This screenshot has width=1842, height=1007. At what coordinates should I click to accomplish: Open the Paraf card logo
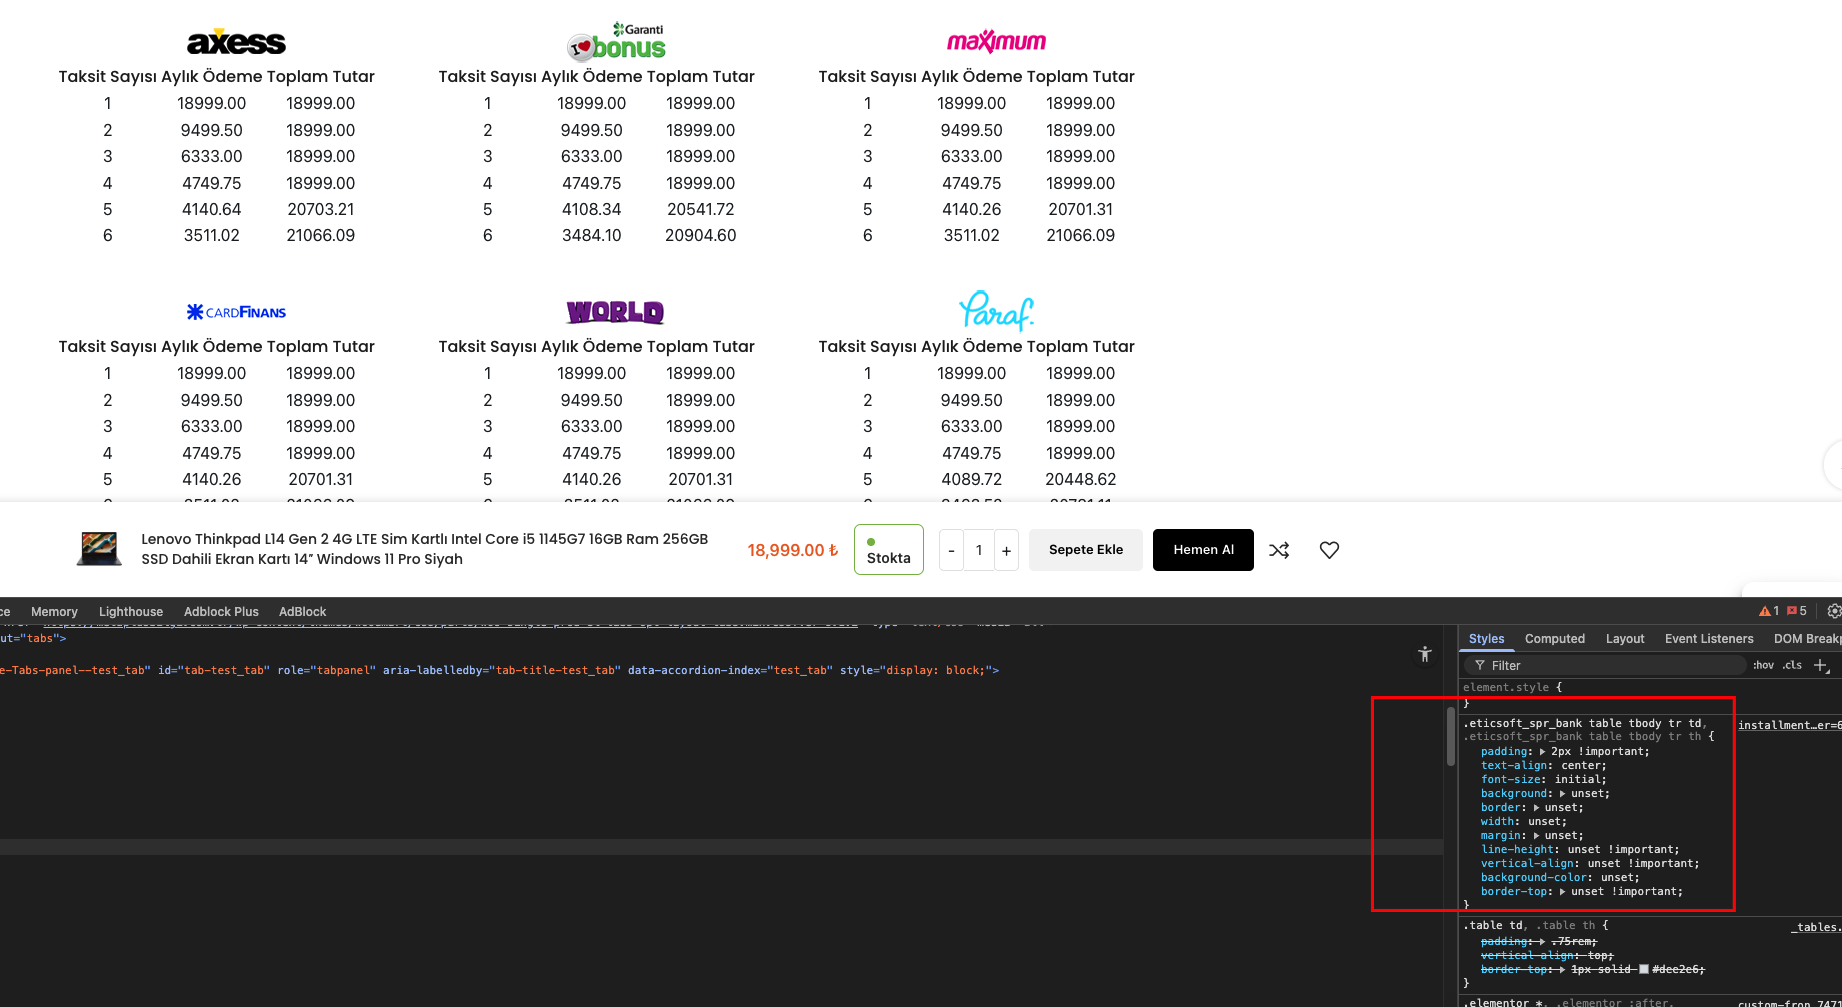pos(997,311)
